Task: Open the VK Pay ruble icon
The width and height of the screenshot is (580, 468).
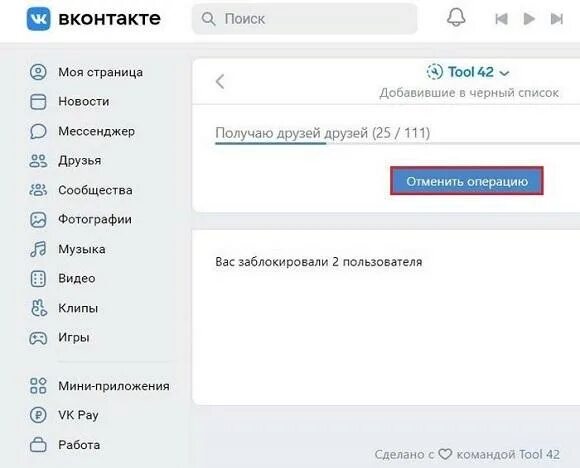Action: click(x=38, y=415)
